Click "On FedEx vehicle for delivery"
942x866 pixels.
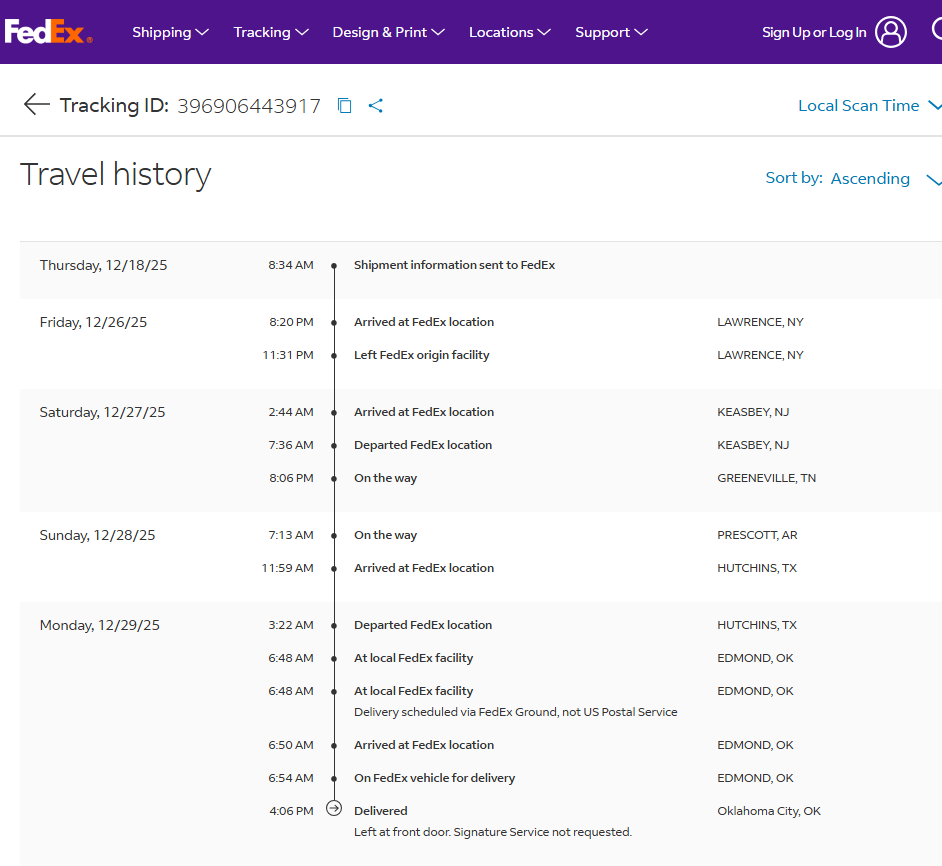(x=434, y=778)
